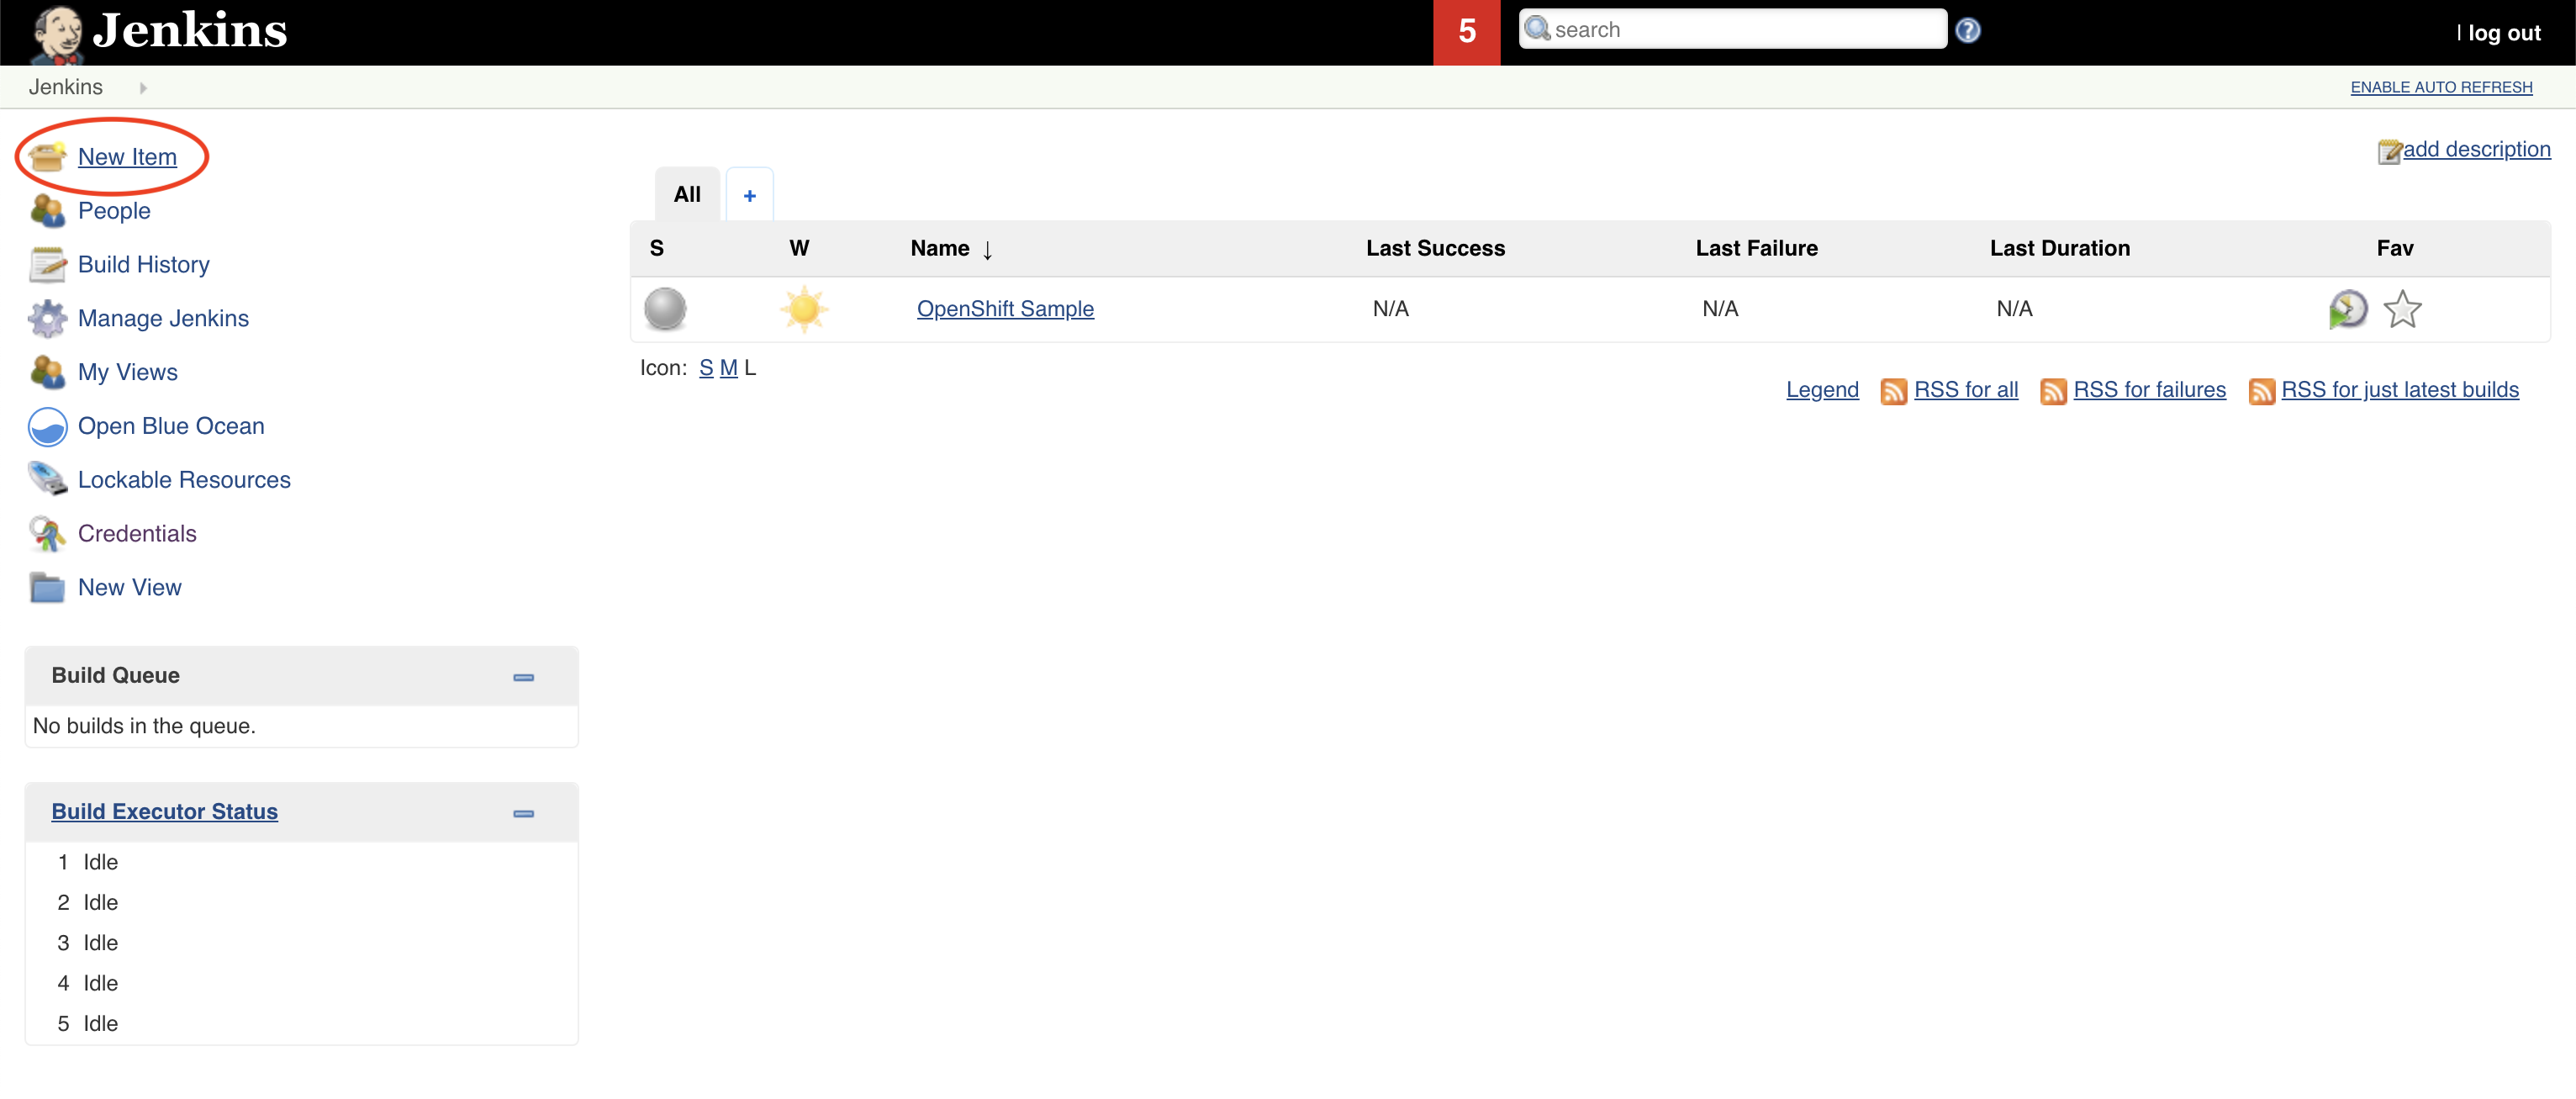Click executor 3 Idle row
The height and width of the screenshot is (1099, 2576).
point(301,943)
